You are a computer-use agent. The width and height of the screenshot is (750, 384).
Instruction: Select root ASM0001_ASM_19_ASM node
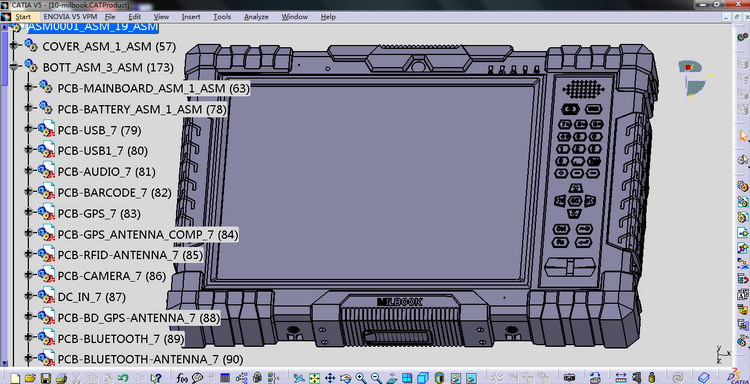point(93,26)
